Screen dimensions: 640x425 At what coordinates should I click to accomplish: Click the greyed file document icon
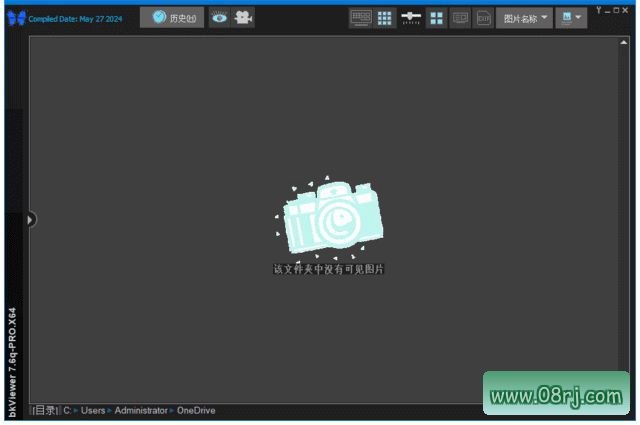click(x=484, y=18)
